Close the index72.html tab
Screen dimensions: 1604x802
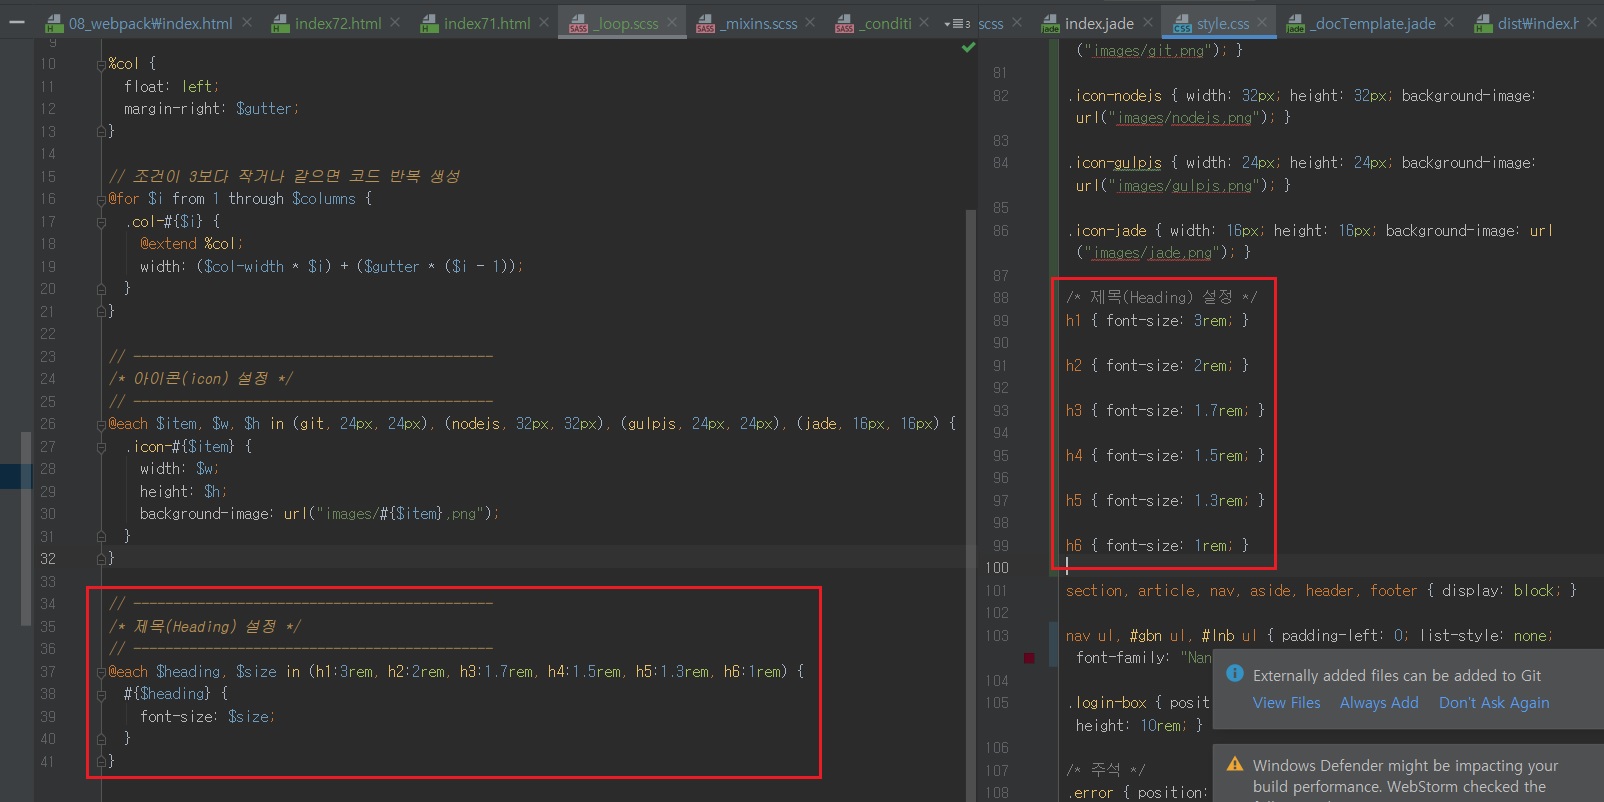[395, 22]
